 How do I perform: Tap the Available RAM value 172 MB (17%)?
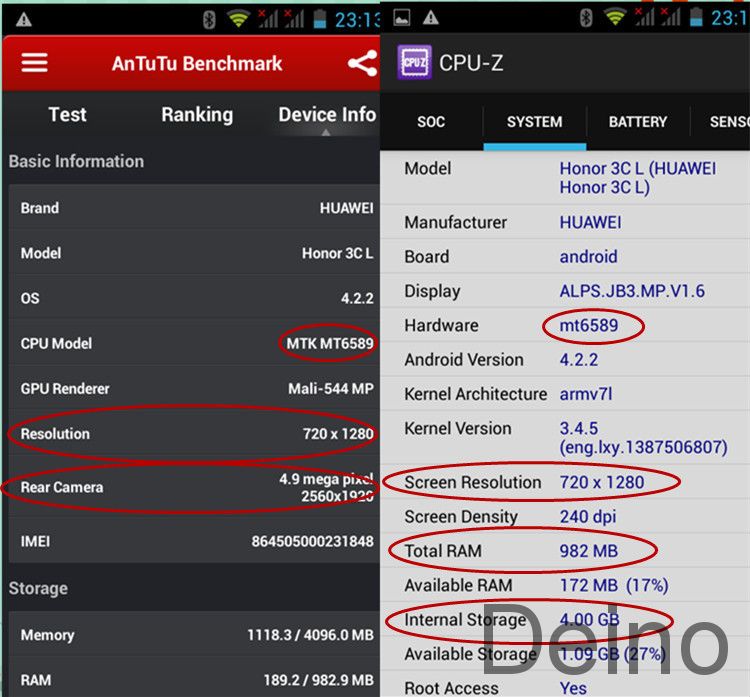[614, 586]
